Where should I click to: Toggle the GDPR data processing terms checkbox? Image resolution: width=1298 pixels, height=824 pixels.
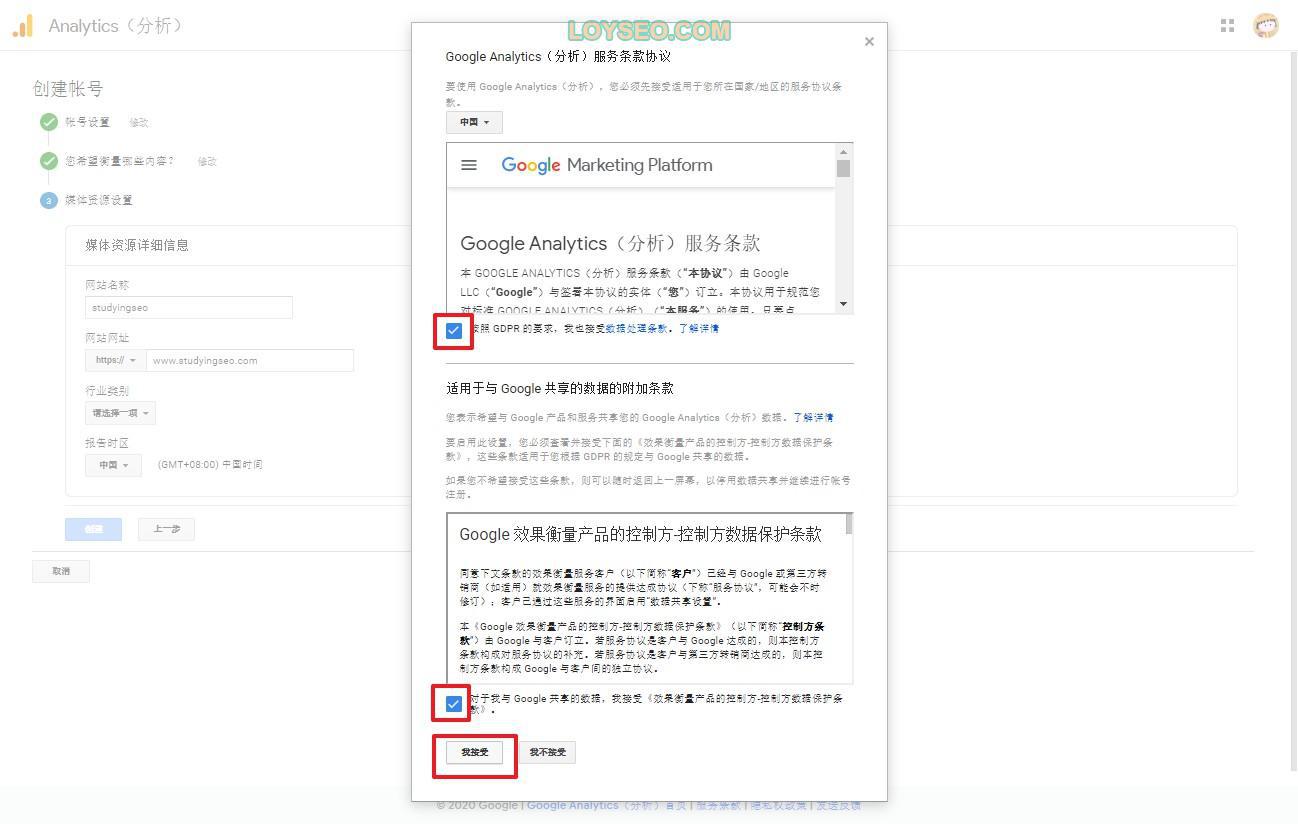[453, 330]
